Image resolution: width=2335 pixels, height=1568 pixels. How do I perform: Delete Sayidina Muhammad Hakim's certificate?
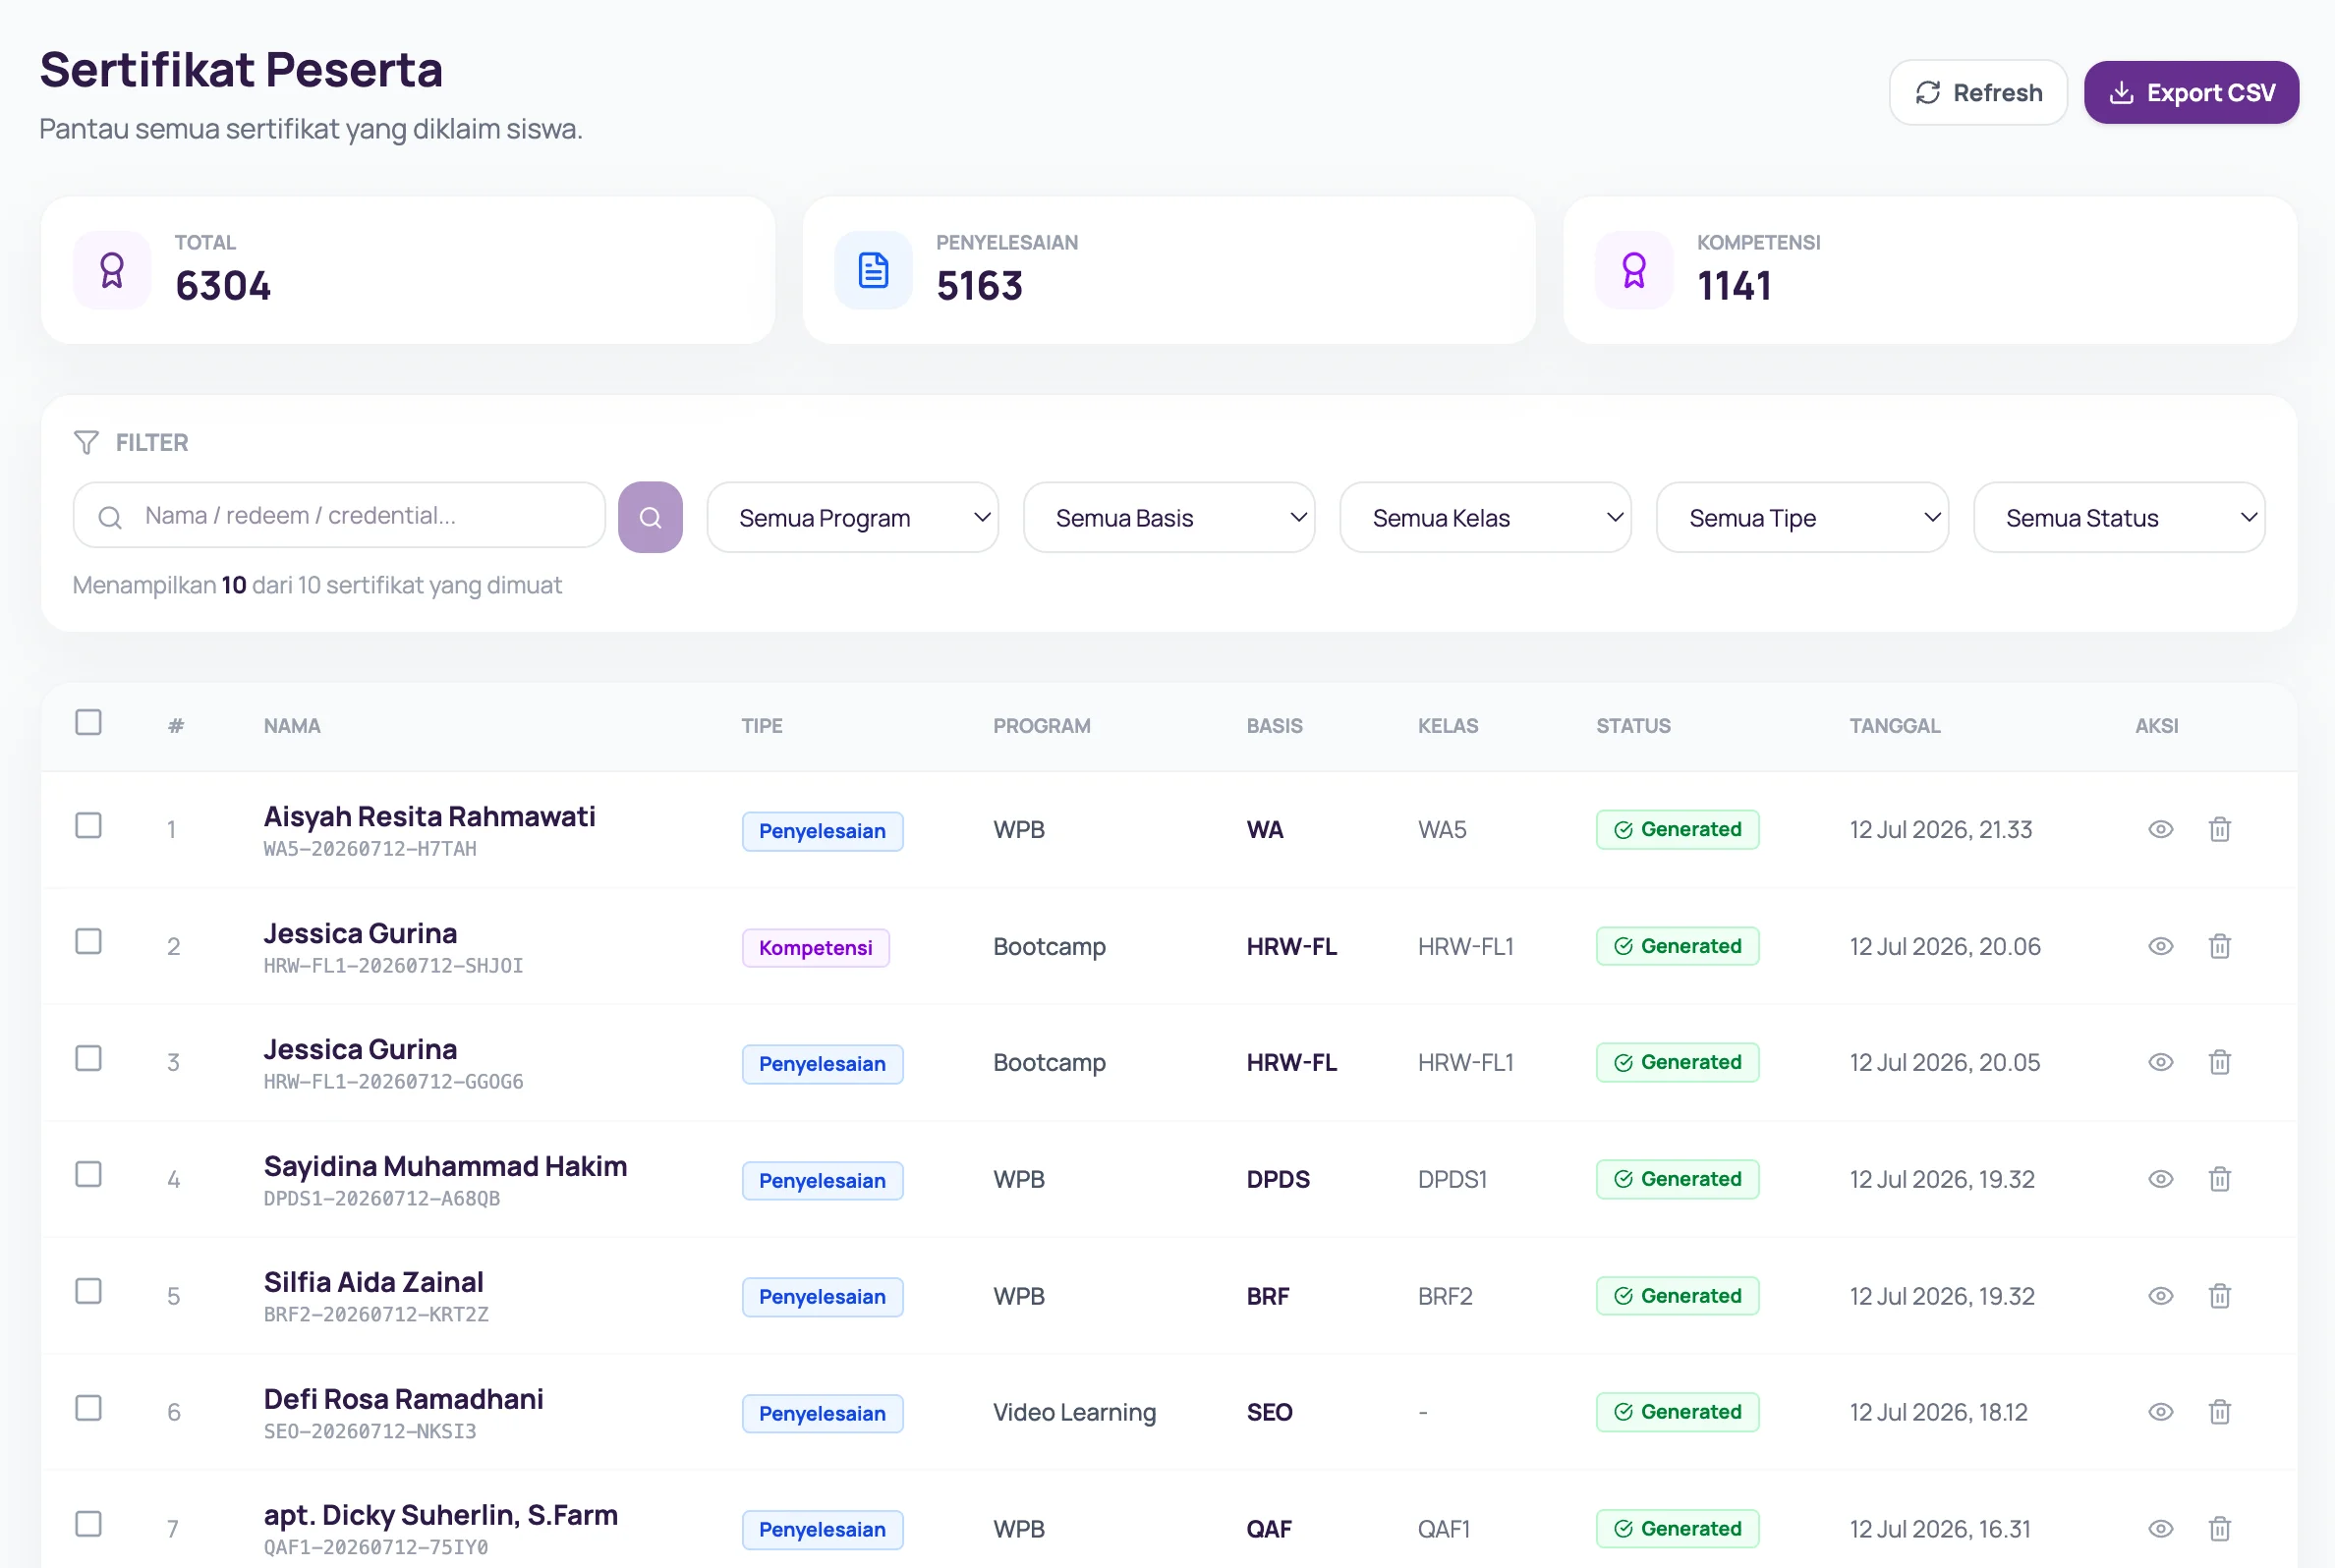coord(2219,1179)
